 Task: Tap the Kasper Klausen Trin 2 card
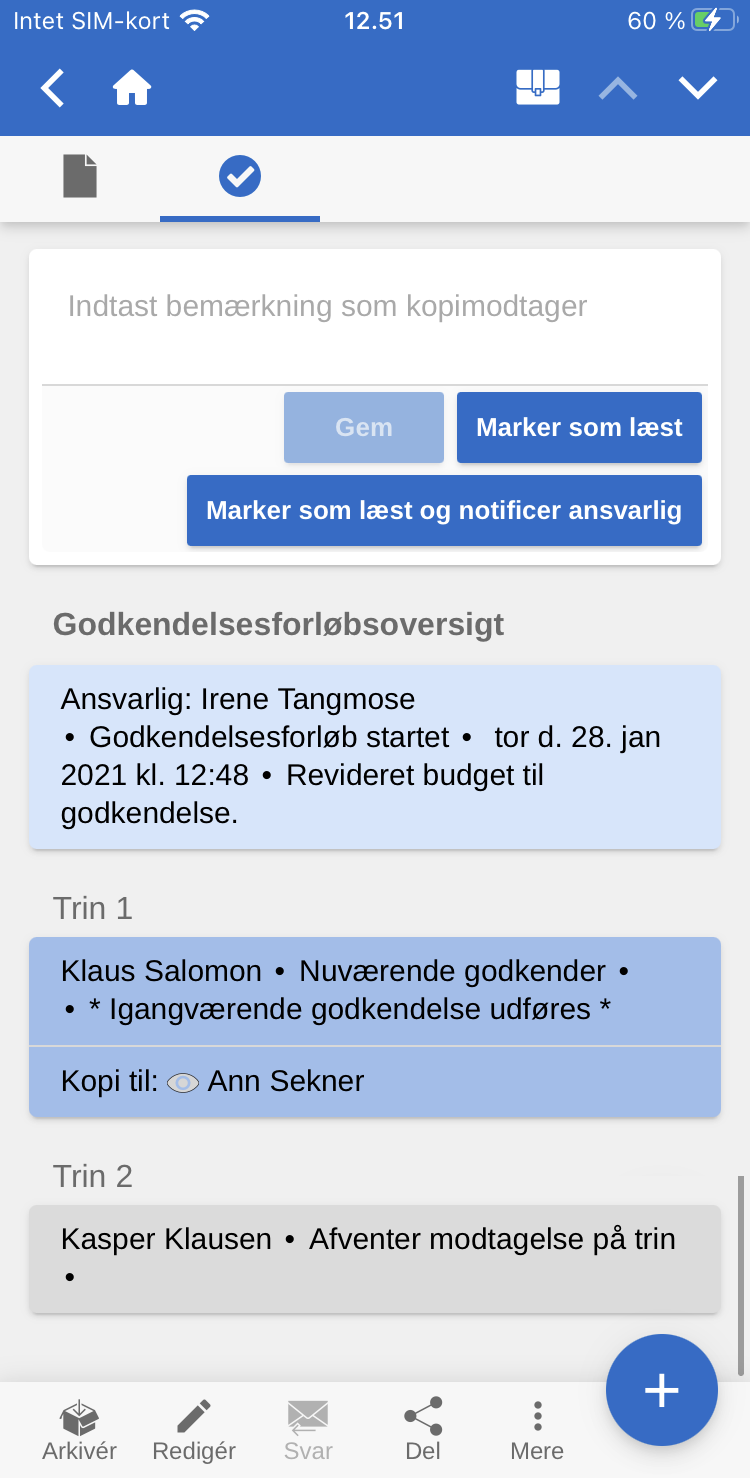coord(375,1258)
